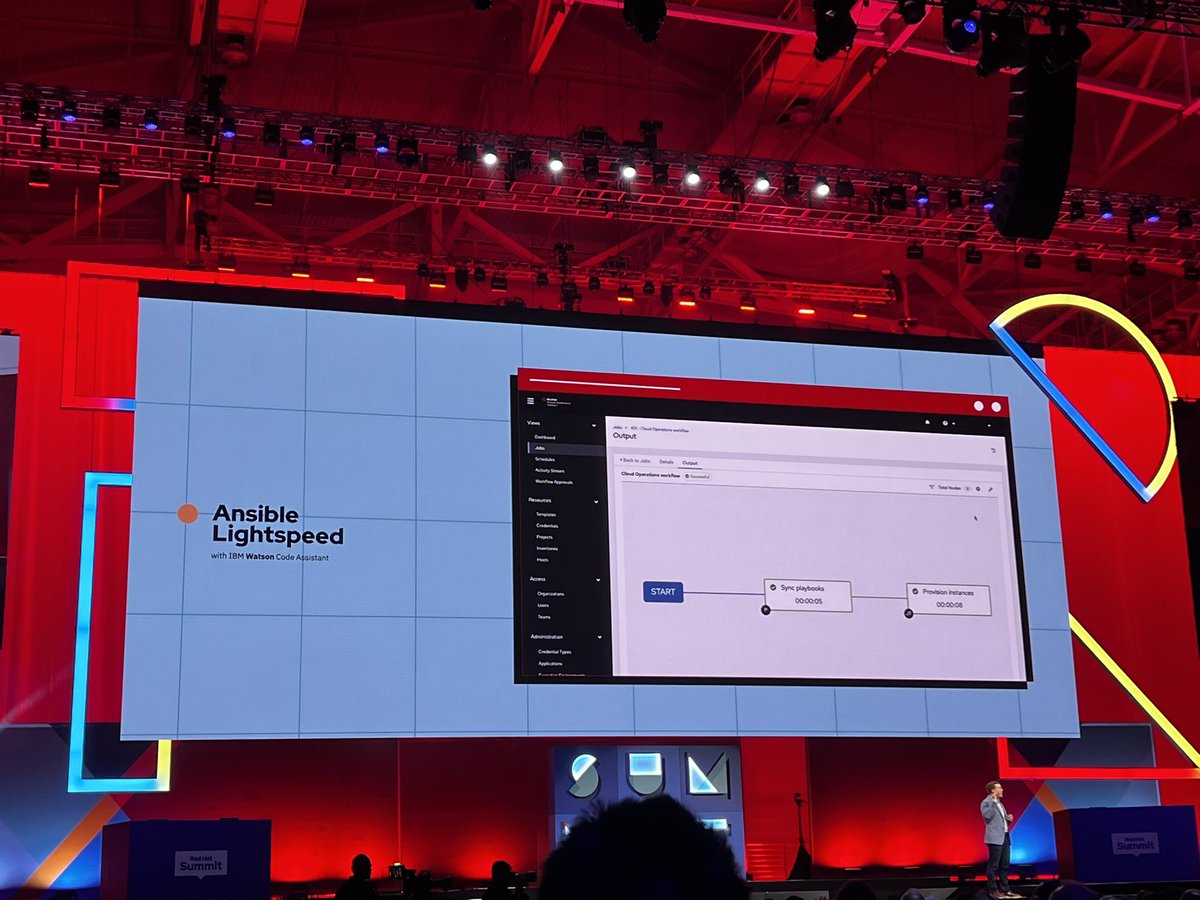
Task: Click the Cloud Operations workflow title text
Action: pyautogui.click(x=650, y=475)
